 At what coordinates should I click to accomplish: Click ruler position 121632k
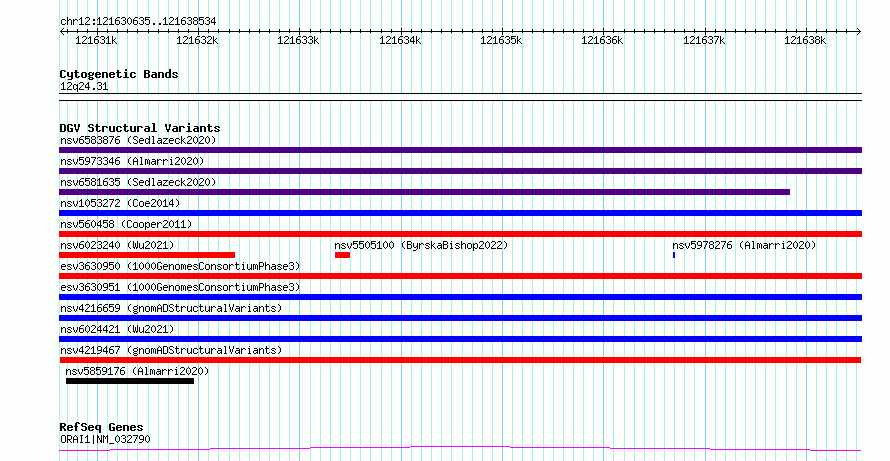click(198, 40)
